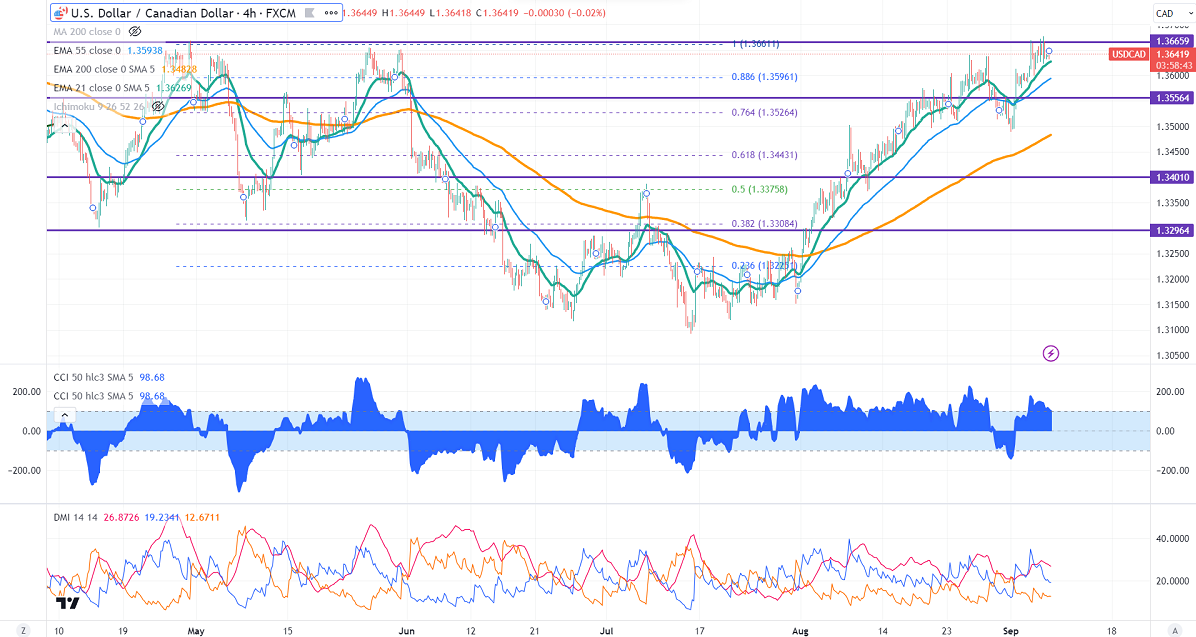Viewport: 1196px width, 637px height.
Task: Click the purple lightning bolt icon
Action: coord(1051,353)
